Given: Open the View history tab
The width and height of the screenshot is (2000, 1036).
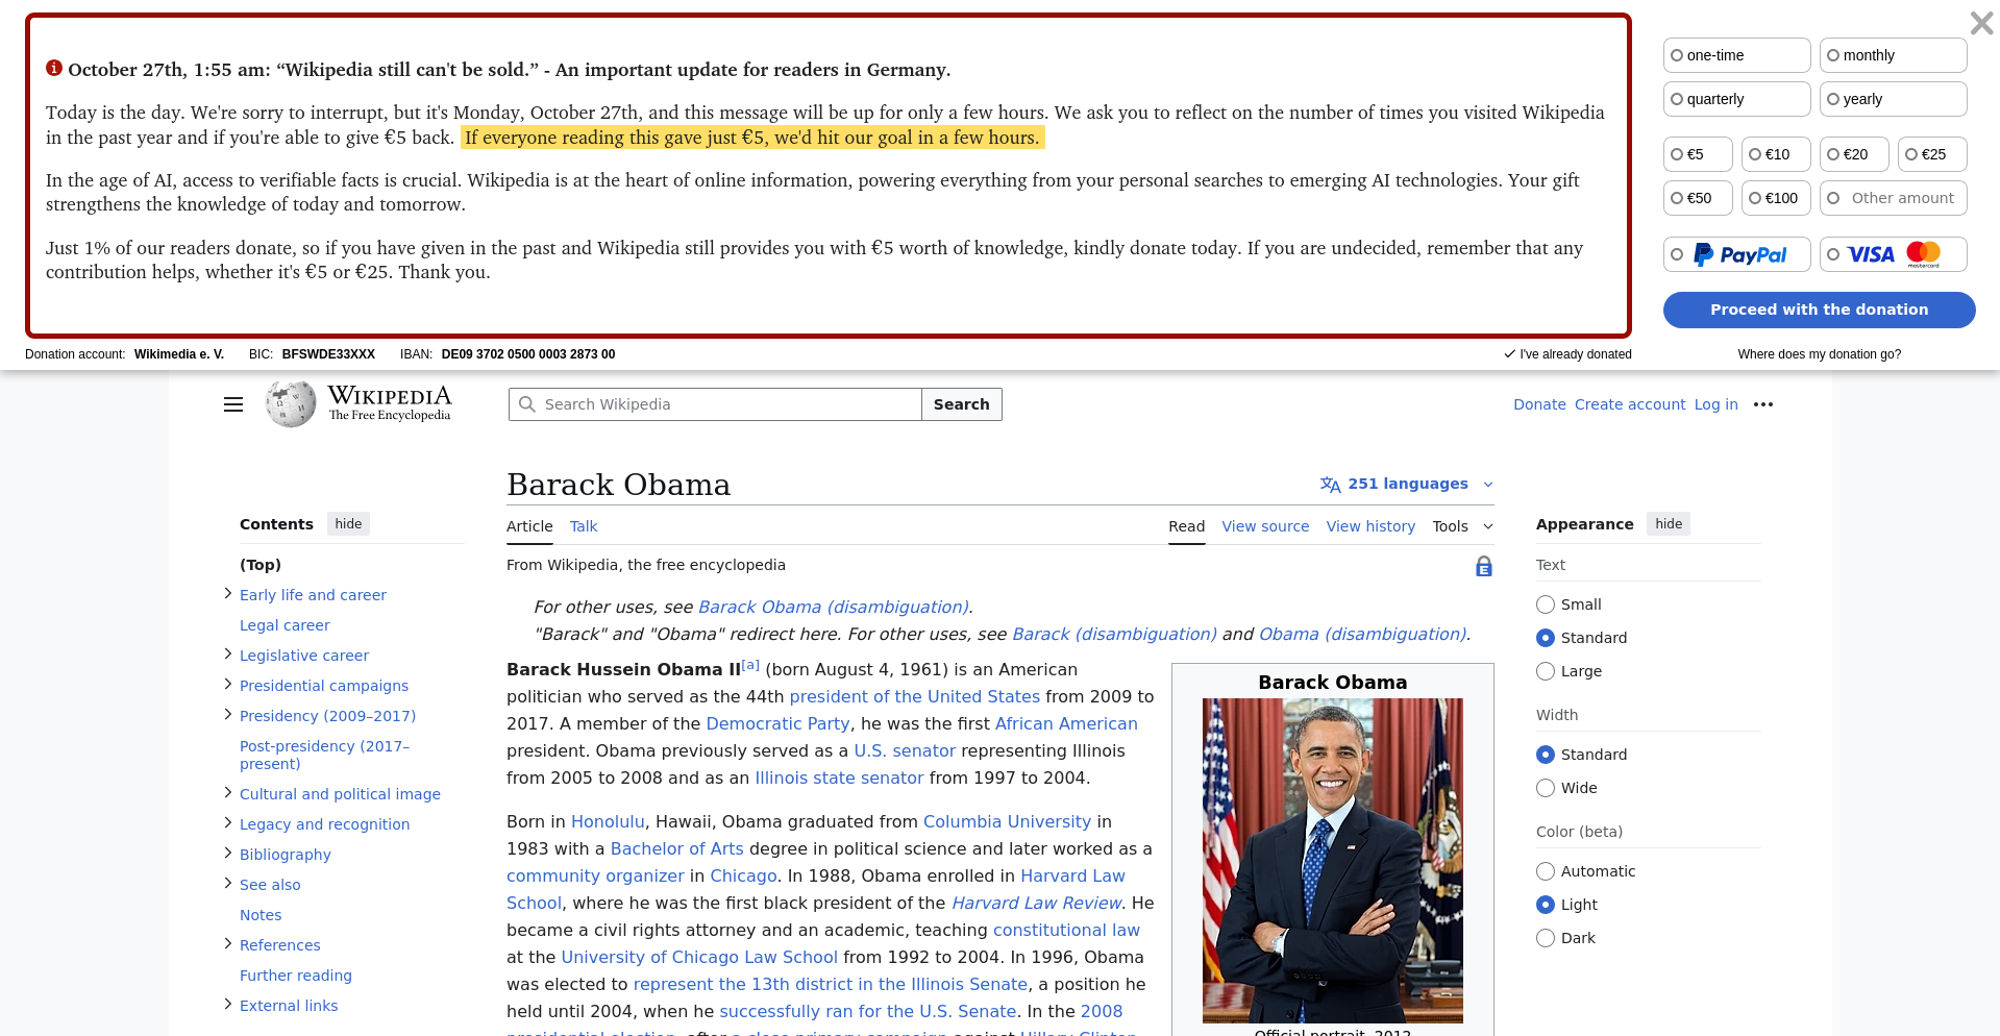Looking at the screenshot, I should (x=1370, y=526).
